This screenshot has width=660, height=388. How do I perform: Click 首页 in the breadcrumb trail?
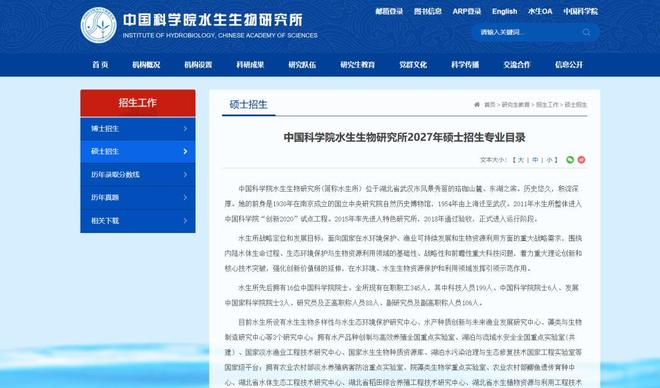[x=490, y=104]
